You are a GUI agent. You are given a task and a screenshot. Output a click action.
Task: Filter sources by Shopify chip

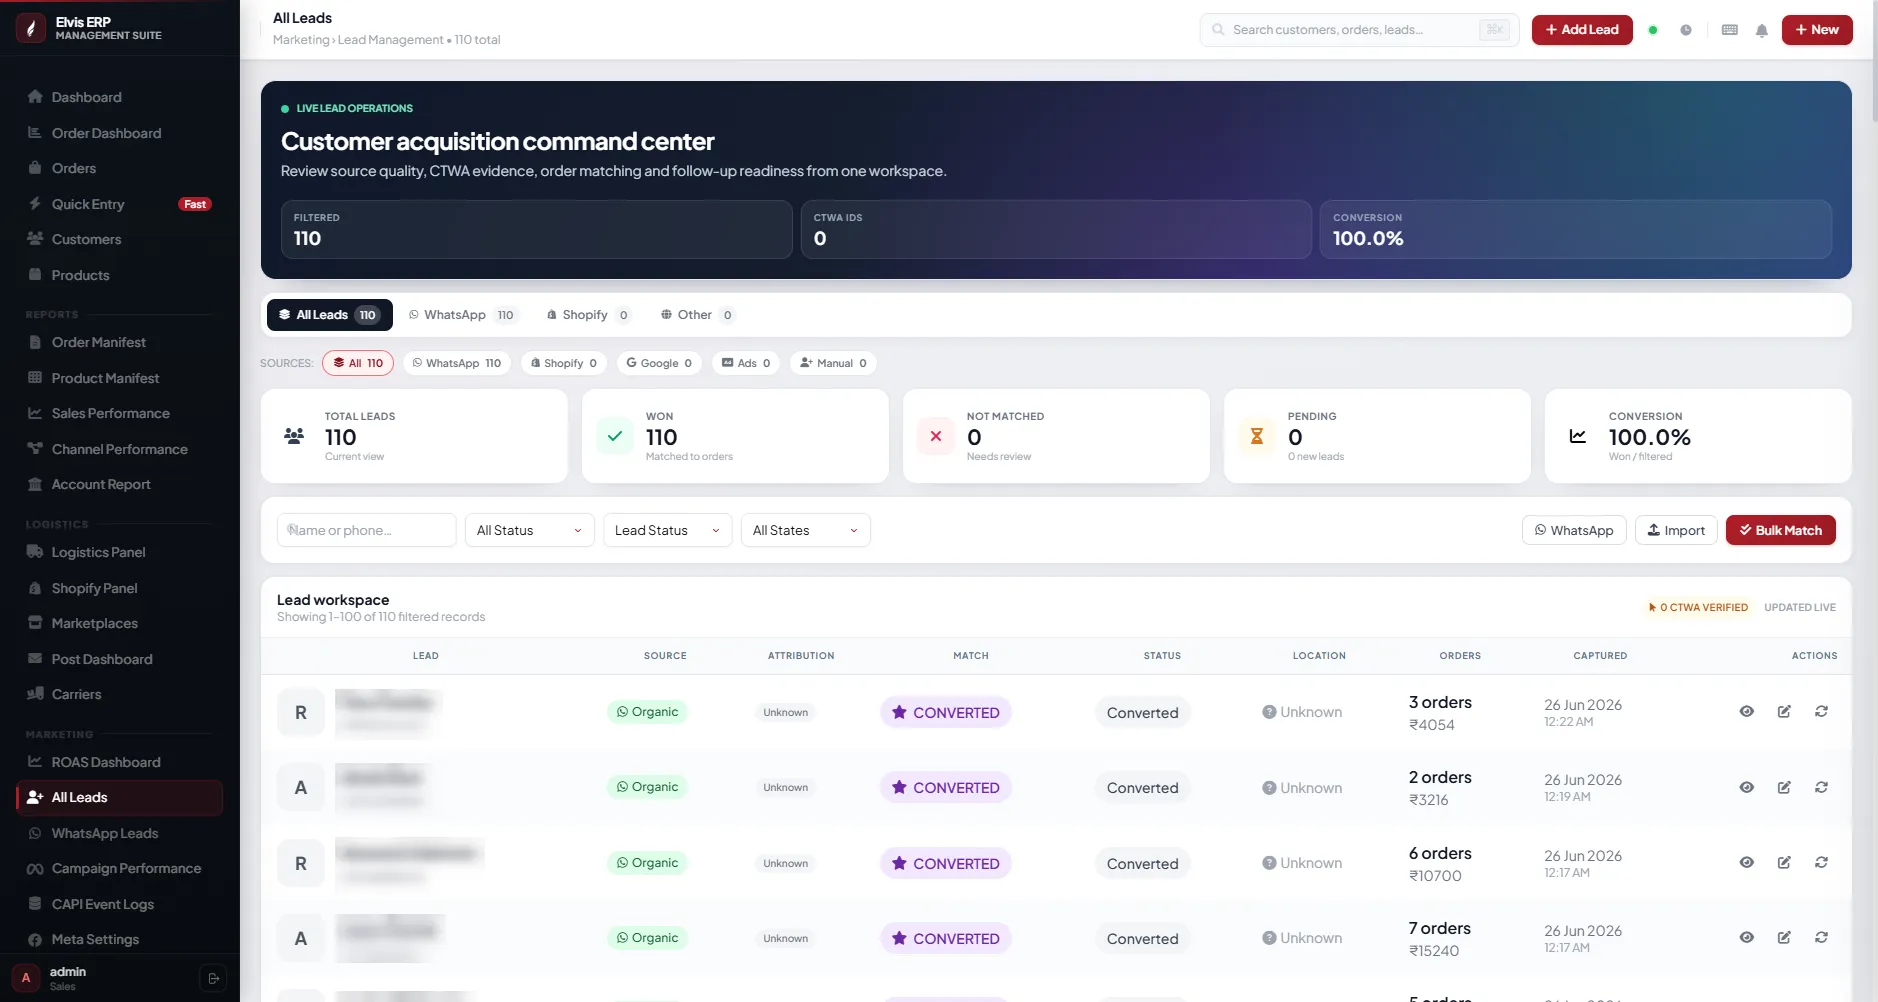(564, 363)
